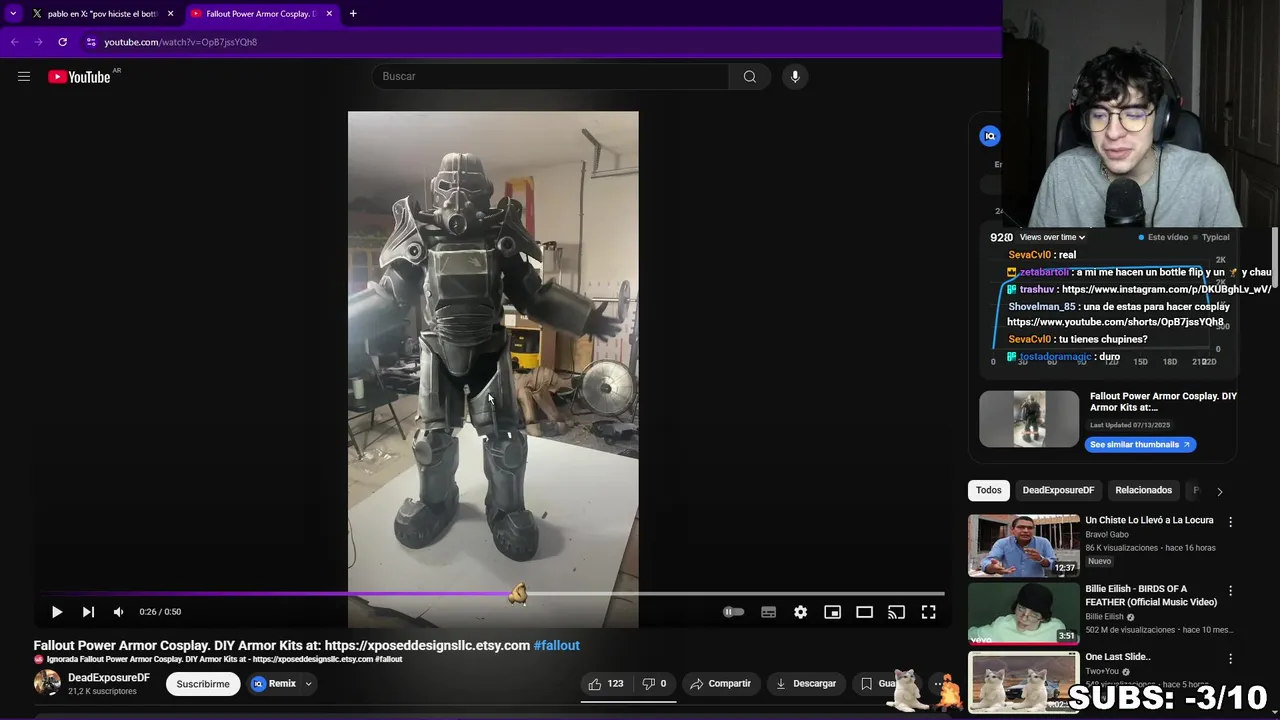Click the #fallout hashtag link
The width and height of the screenshot is (1280, 720).
pyautogui.click(x=557, y=646)
